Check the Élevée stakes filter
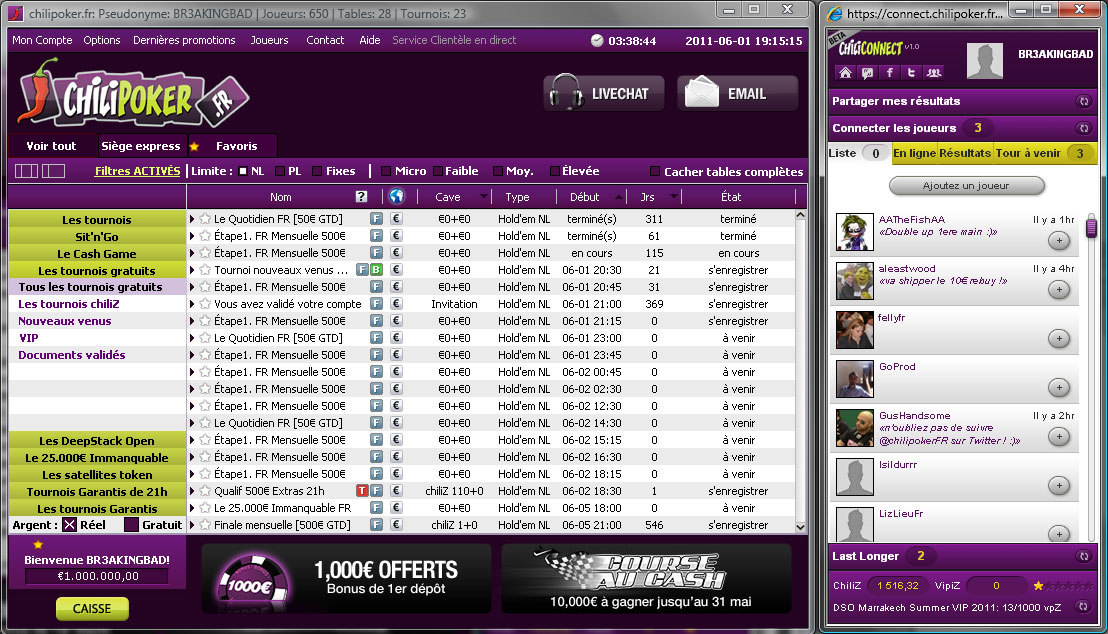Screen dimensions: 1108x634 tap(555, 171)
